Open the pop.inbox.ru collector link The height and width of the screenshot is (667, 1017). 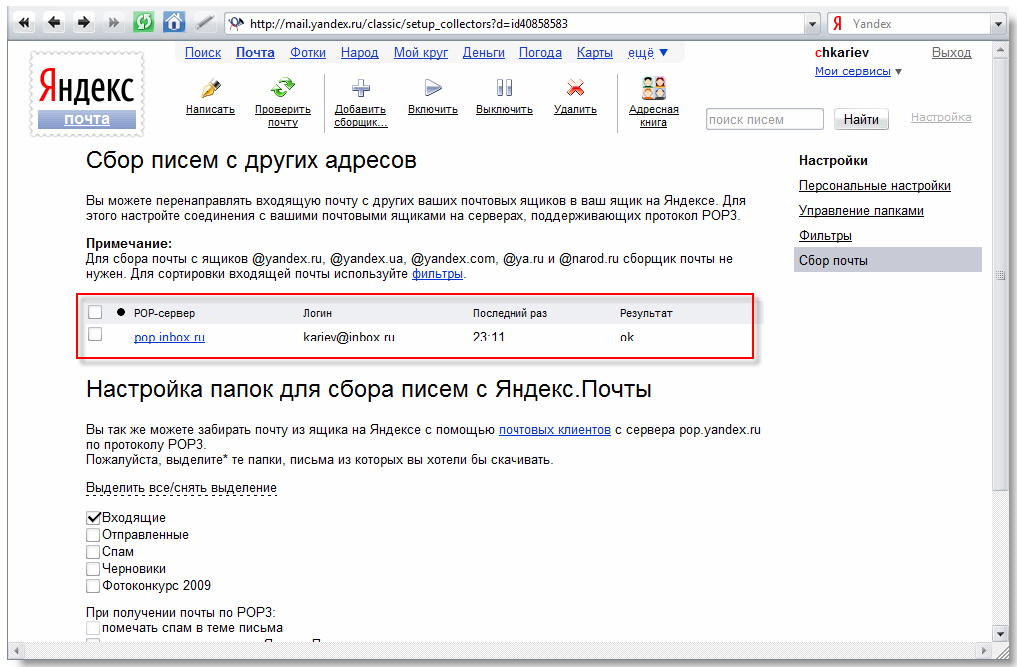[169, 337]
